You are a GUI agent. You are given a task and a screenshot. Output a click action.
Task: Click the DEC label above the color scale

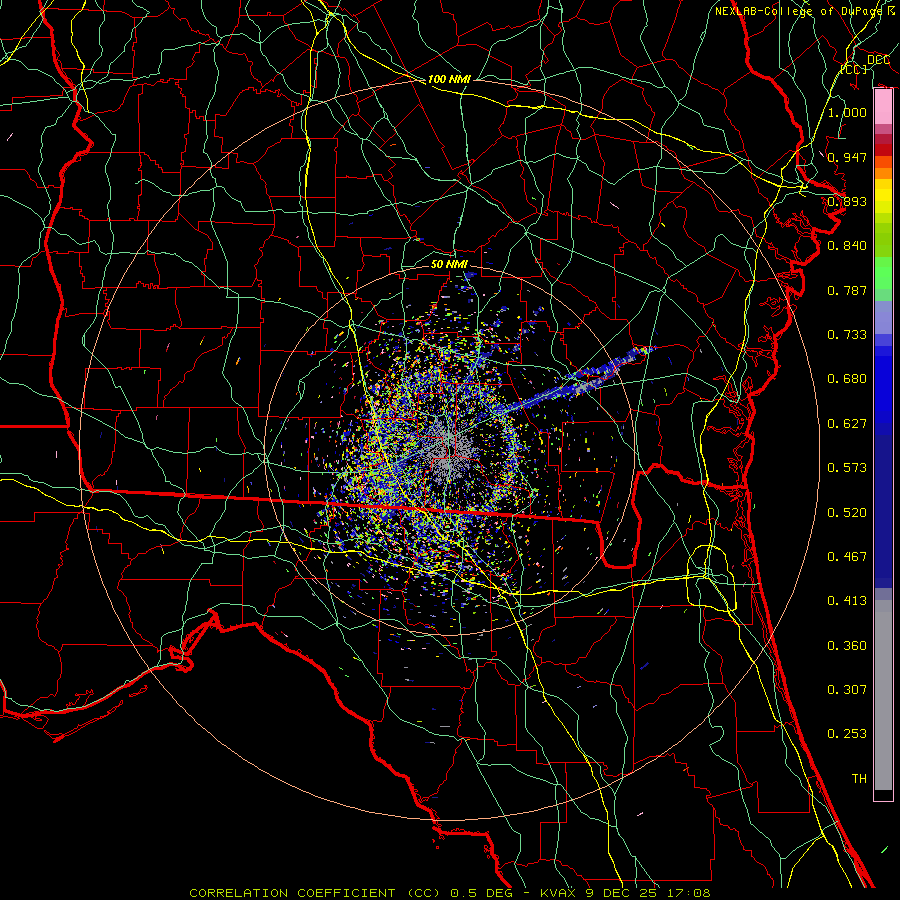click(x=878, y=60)
